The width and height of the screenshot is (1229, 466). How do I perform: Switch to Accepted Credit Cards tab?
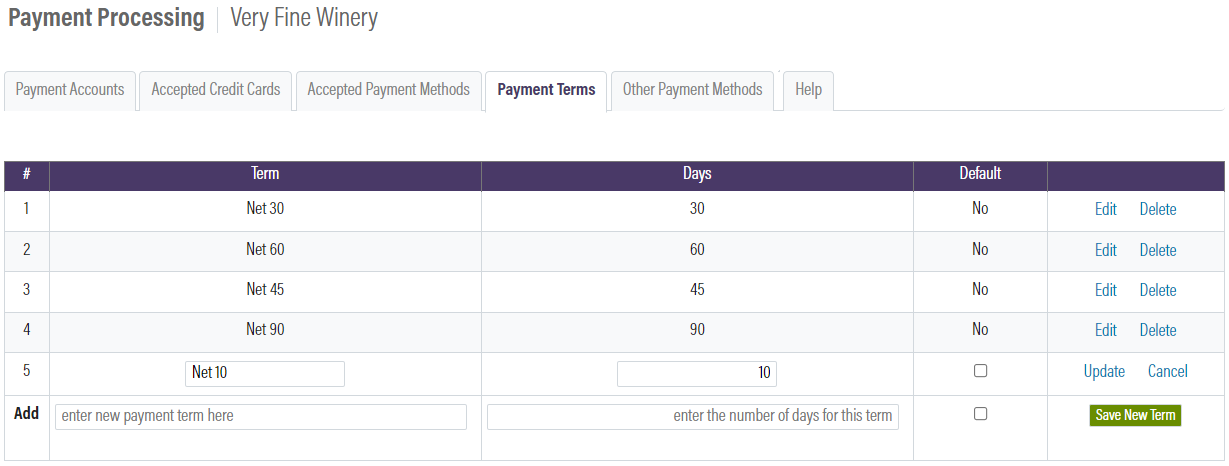pos(216,90)
